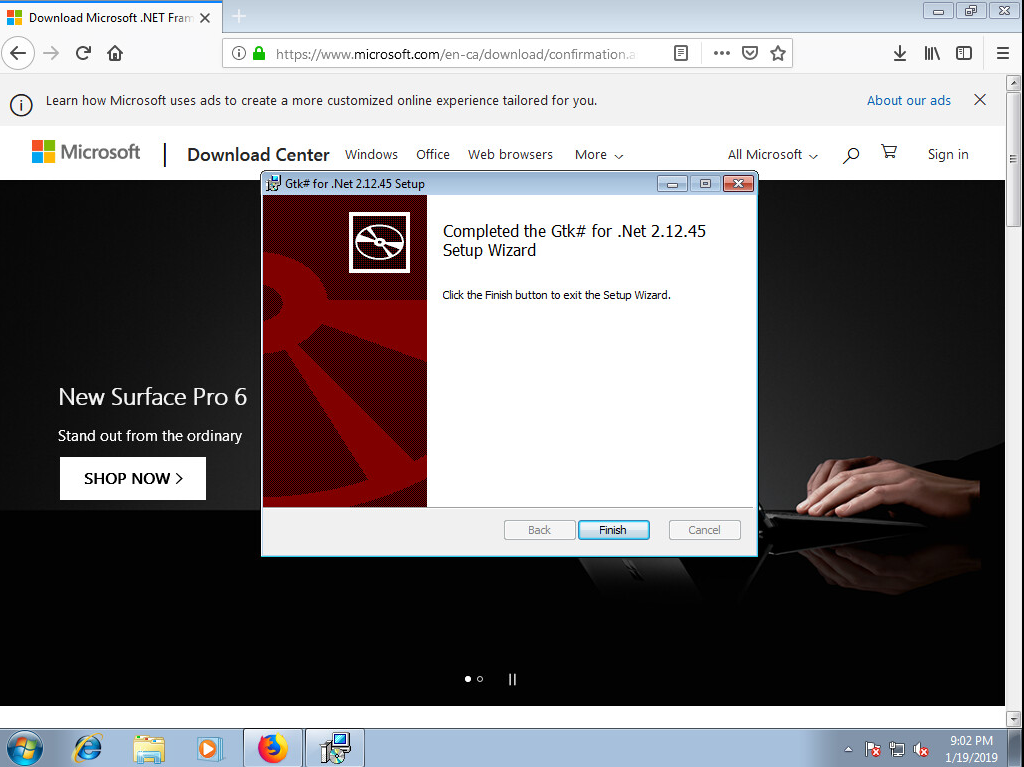Select the first carousel slide dot
Viewport: 1024px width, 767px height.
468,679
